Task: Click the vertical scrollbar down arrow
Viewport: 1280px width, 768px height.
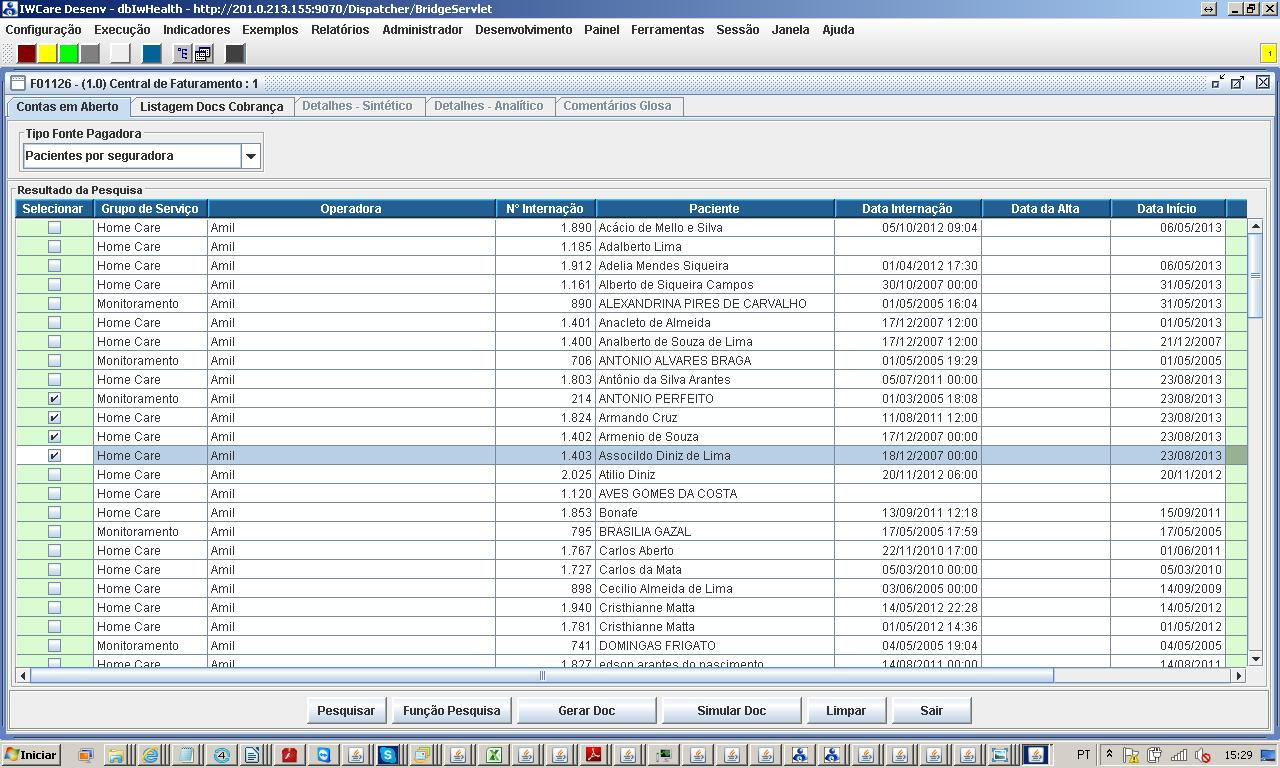Action: click(x=1255, y=659)
